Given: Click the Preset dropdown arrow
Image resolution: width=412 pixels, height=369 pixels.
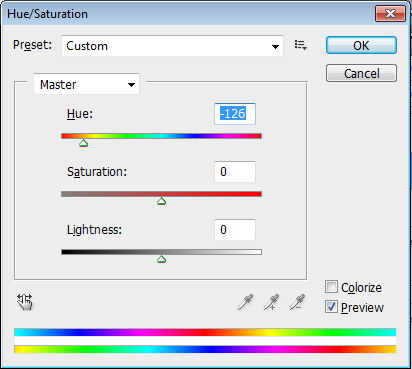Looking at the screenshot, I should point(275,47).
